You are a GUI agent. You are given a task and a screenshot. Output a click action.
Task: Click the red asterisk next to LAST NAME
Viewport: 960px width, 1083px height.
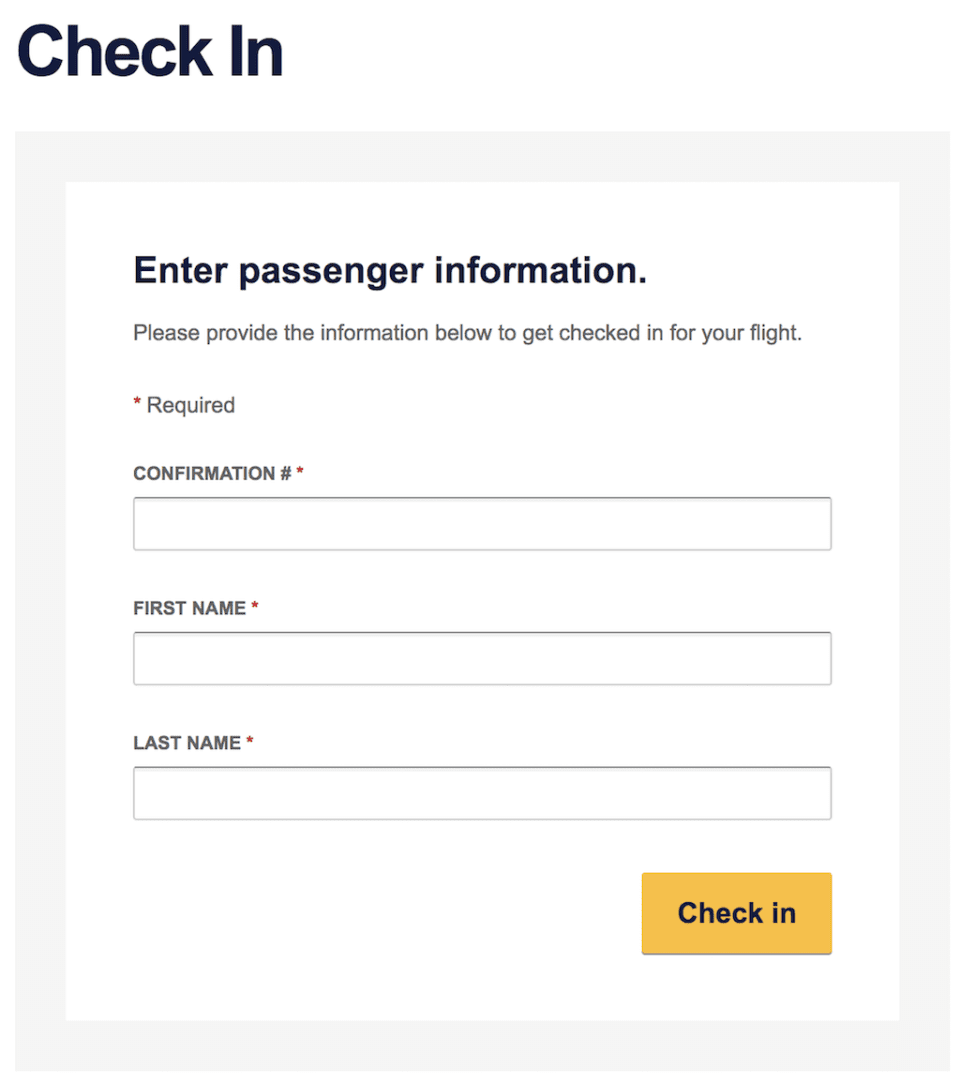pos(250,742)
